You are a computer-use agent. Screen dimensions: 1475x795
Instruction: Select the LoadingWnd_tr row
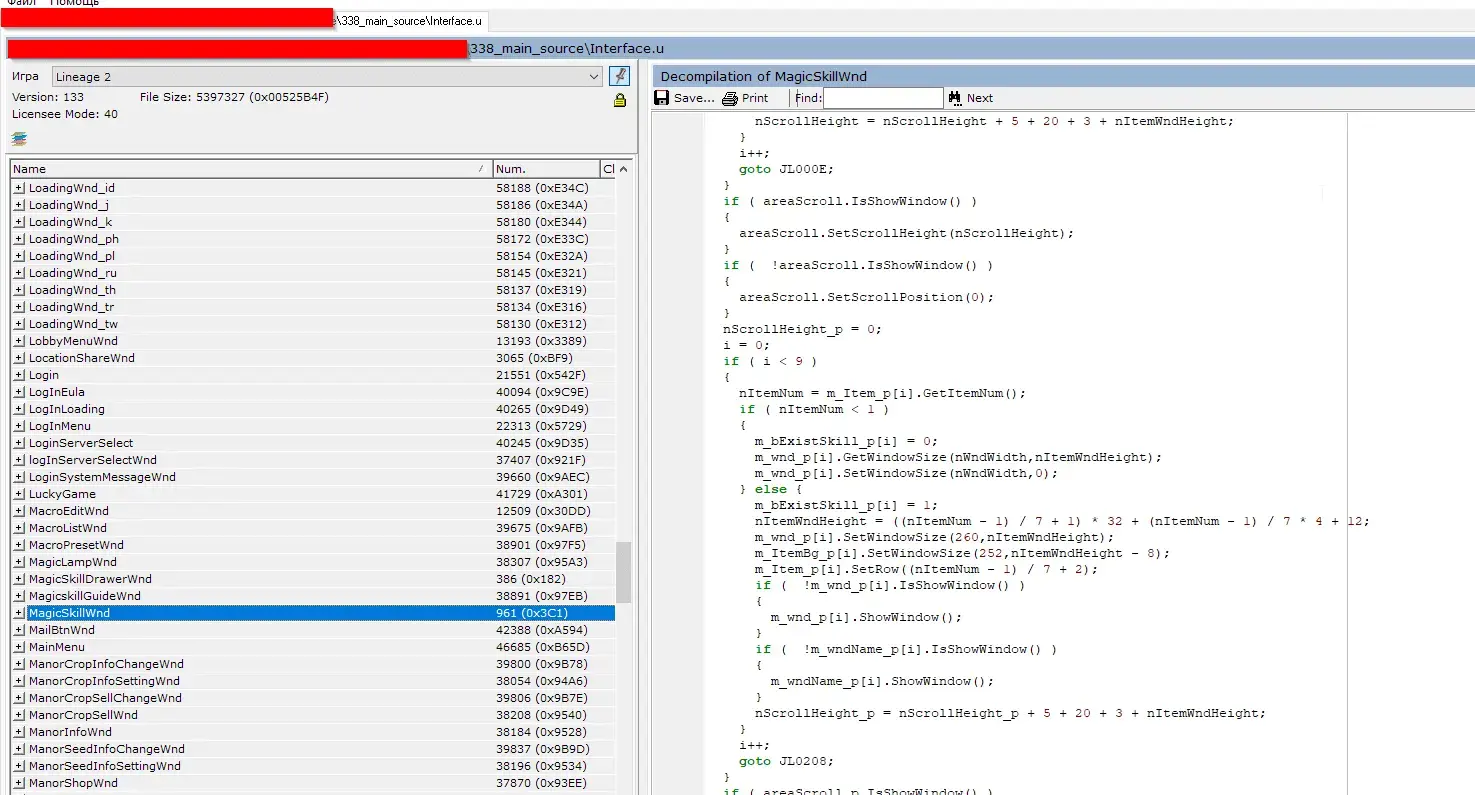tap(313, 307)
